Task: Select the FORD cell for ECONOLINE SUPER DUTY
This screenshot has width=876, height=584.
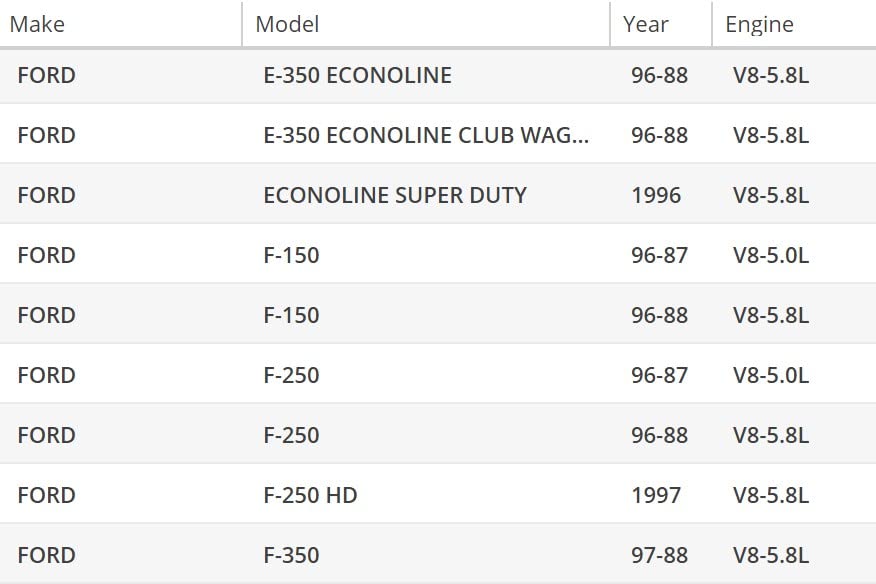Action: coord(46,195)
